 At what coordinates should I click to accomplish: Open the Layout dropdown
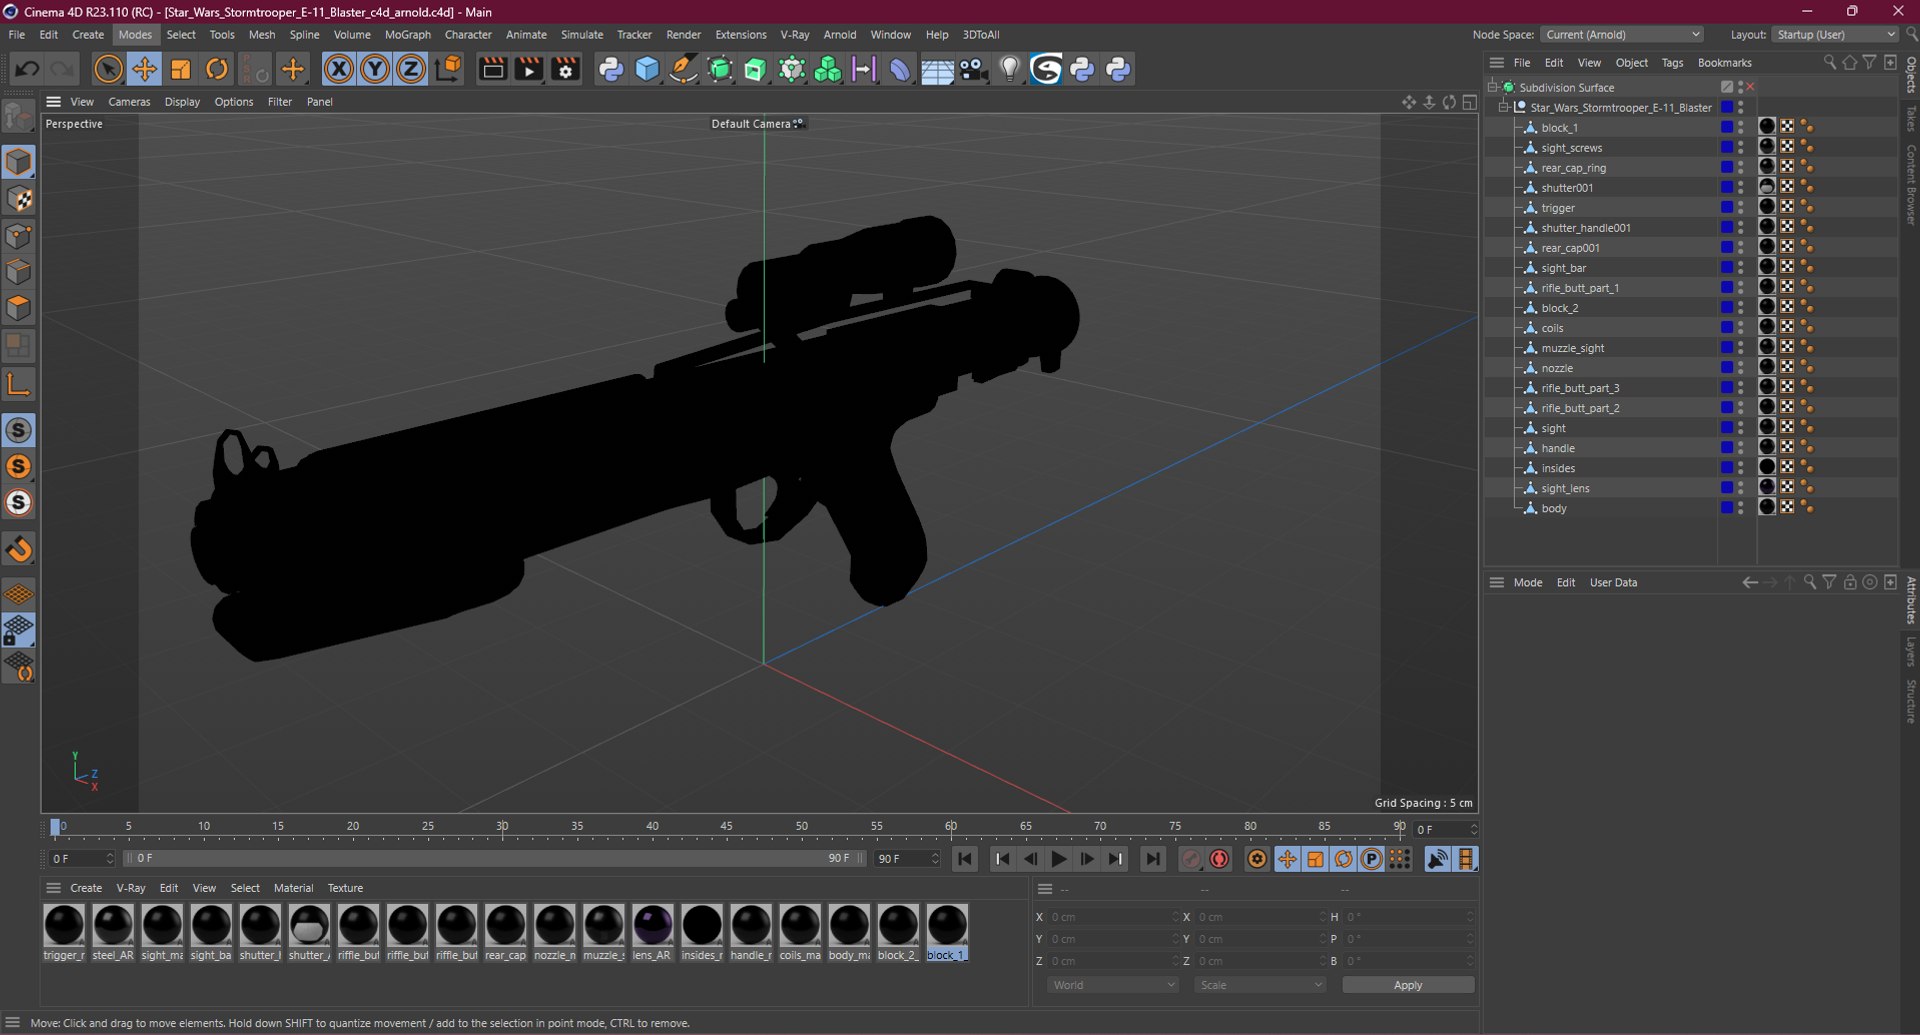point(1835,34)
